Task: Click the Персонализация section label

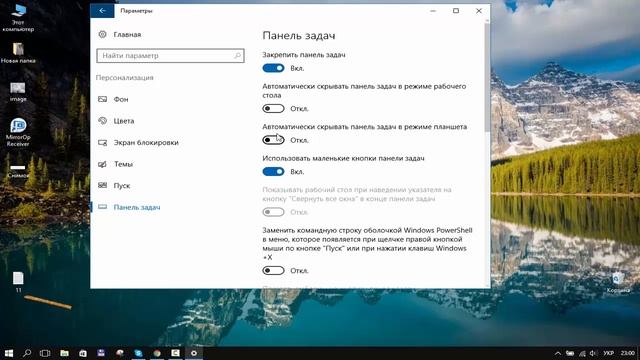Action: pyautogui.click(x=124, y=78)
